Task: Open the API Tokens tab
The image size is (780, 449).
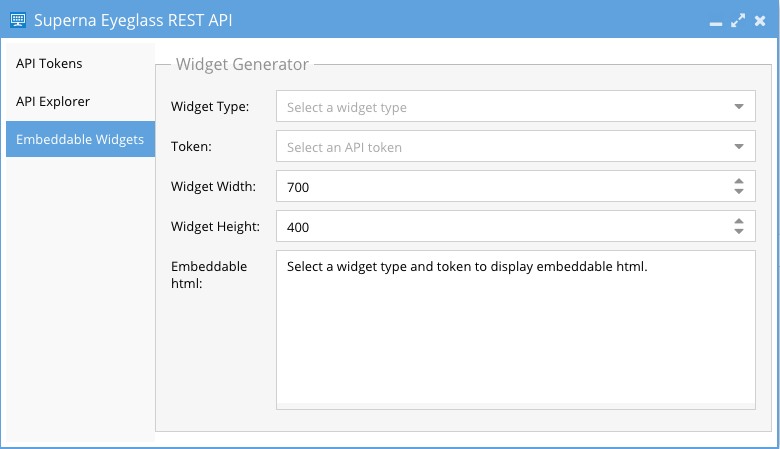Action: tap(49, 63)
